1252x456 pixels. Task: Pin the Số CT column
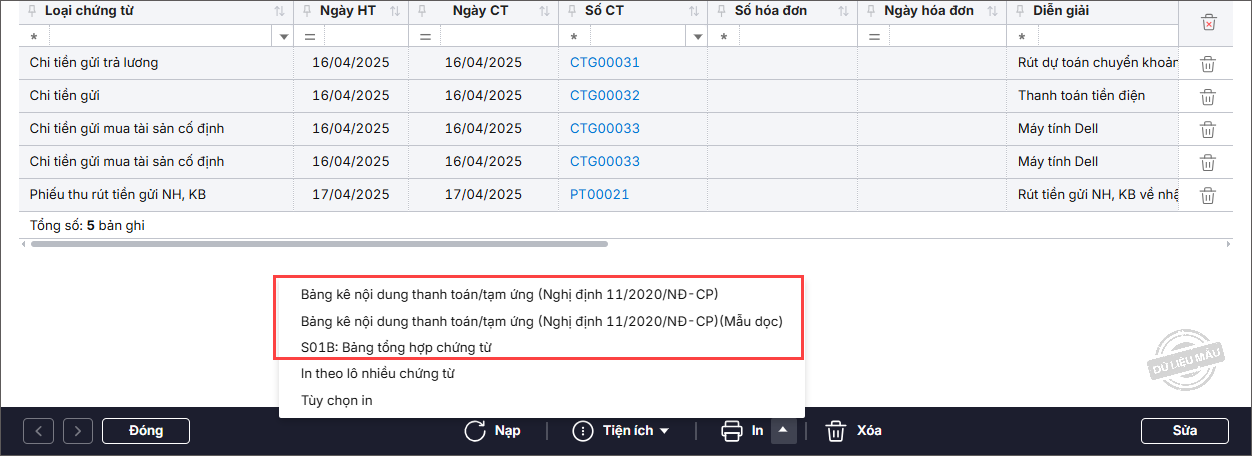(571, 11)
